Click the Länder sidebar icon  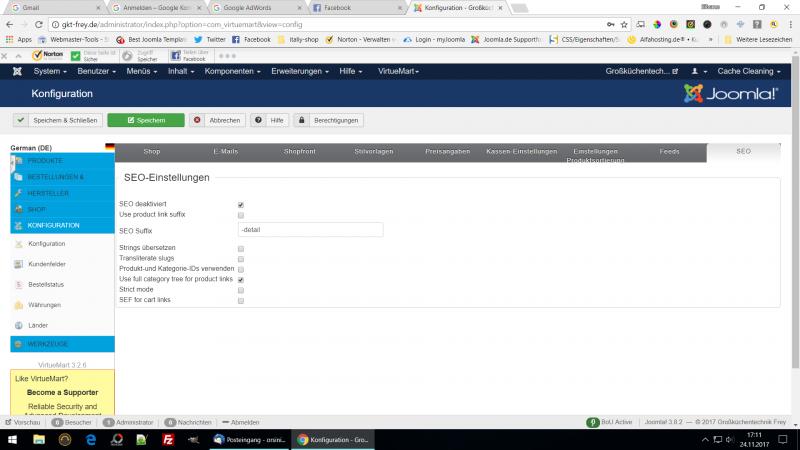(18, 325)
